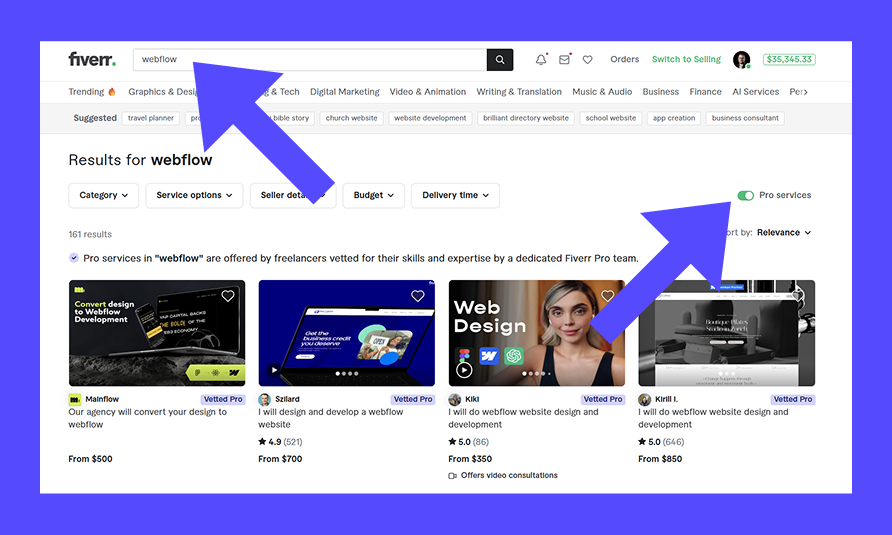Open the Budget filter dropdown
The width and height of the screenshot is (892, 535).
[373, 195]
